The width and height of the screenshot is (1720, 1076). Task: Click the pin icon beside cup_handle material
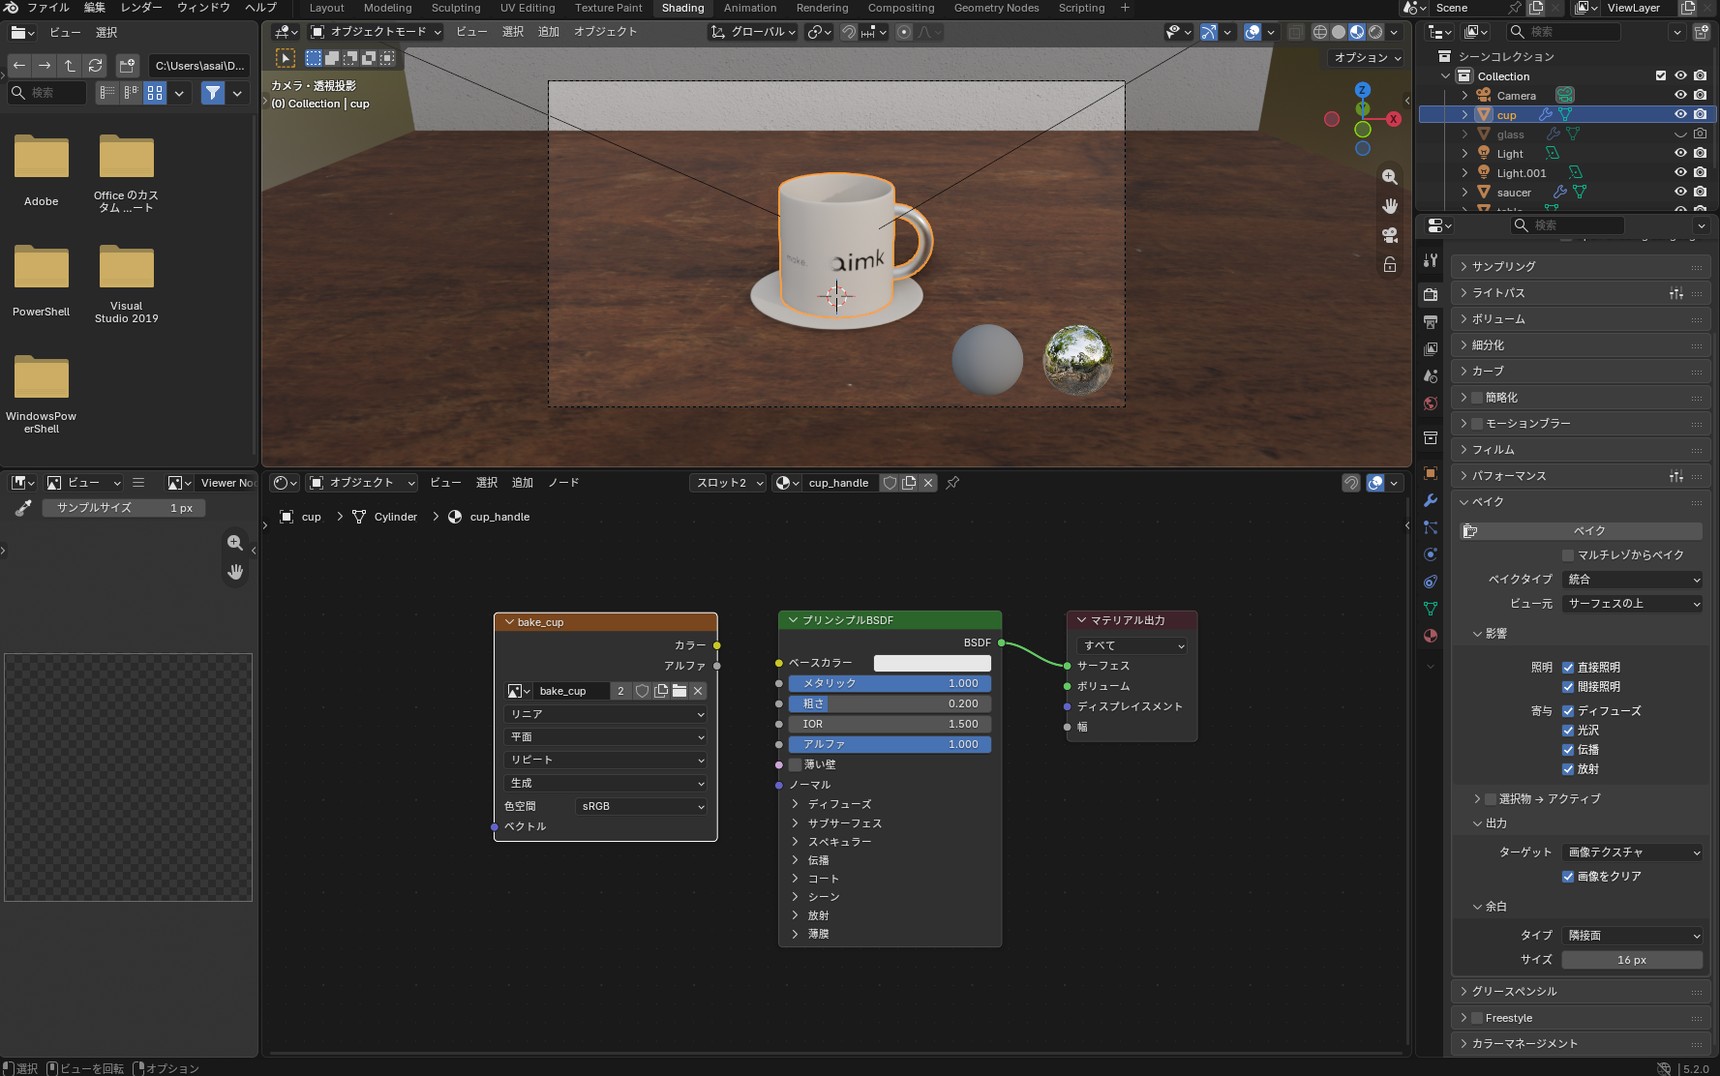click(953, 483)
